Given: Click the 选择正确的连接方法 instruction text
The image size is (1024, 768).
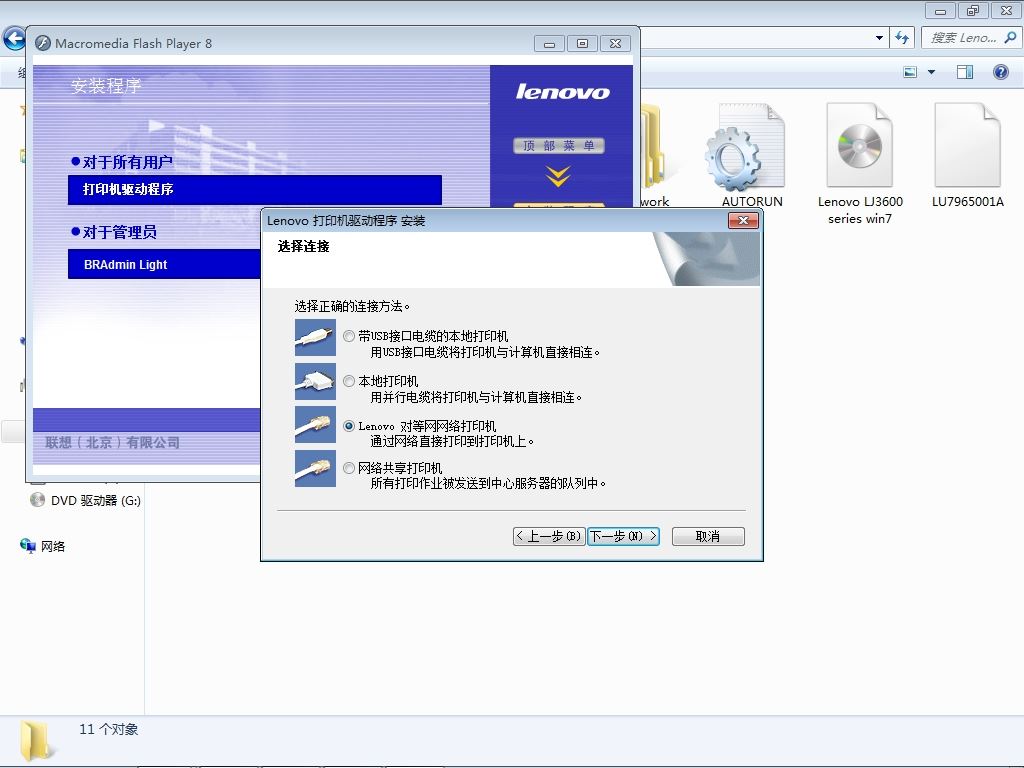Looking at the screenshot, I should (352, 306).
